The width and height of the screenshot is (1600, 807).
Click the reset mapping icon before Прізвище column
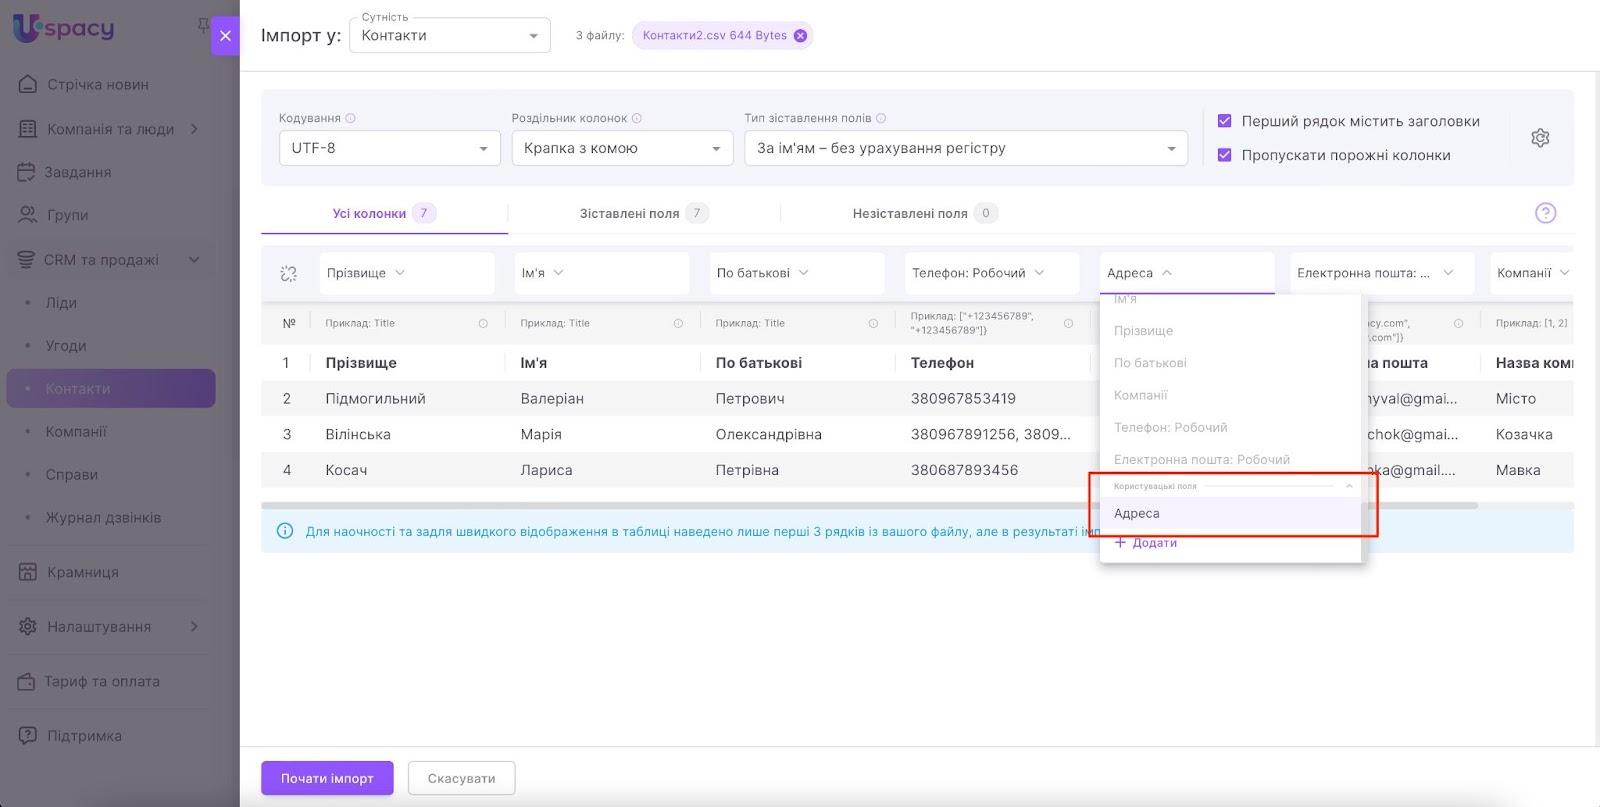[x=289, y=273]
